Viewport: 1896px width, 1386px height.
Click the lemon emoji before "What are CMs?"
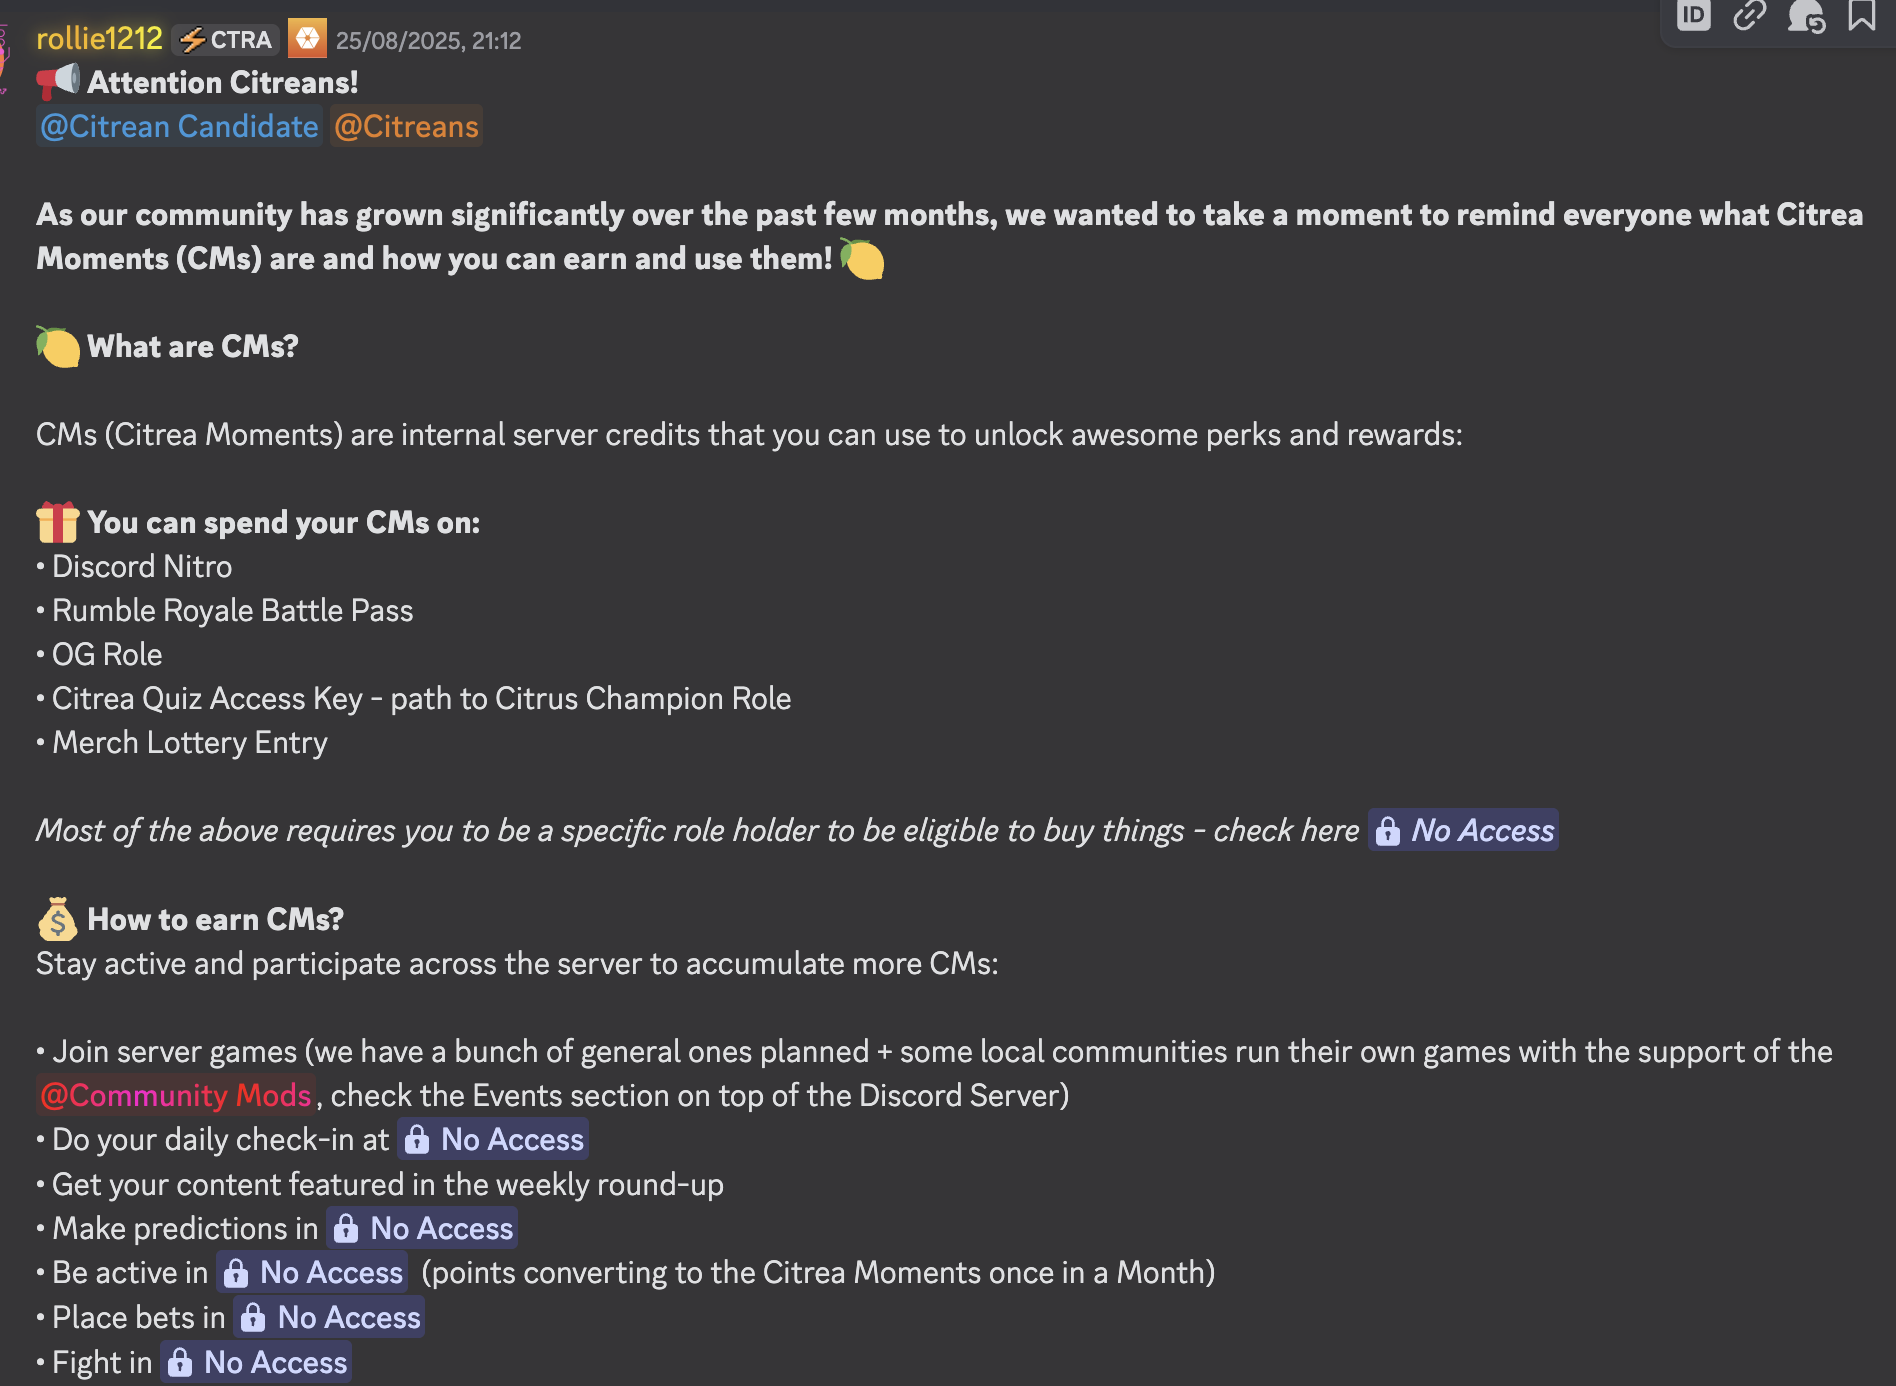tap(57, 346)
